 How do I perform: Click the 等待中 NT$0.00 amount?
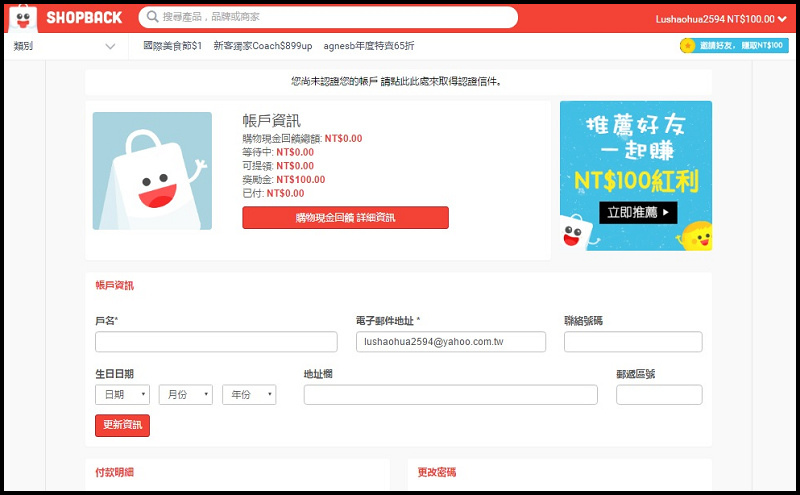(x=295, y=152)
